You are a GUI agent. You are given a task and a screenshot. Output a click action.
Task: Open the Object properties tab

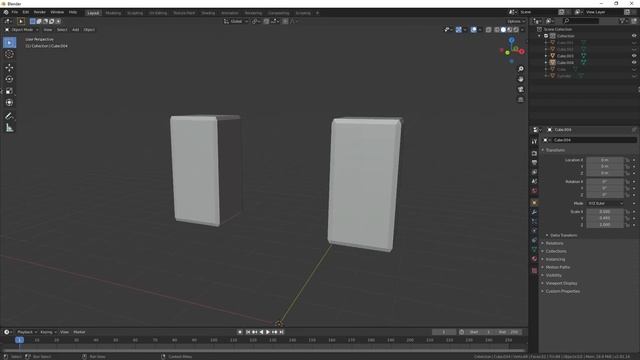tap(534, 203)
